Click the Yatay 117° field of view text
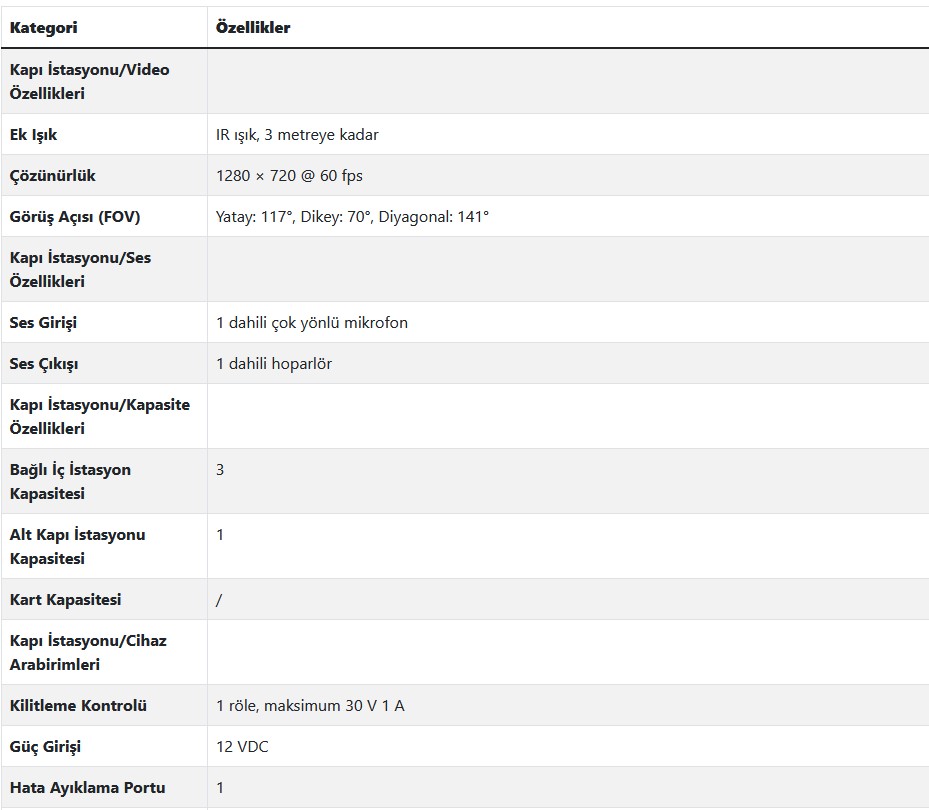The width and height of the screenshot is (929, 810). (x=255, y=217)
